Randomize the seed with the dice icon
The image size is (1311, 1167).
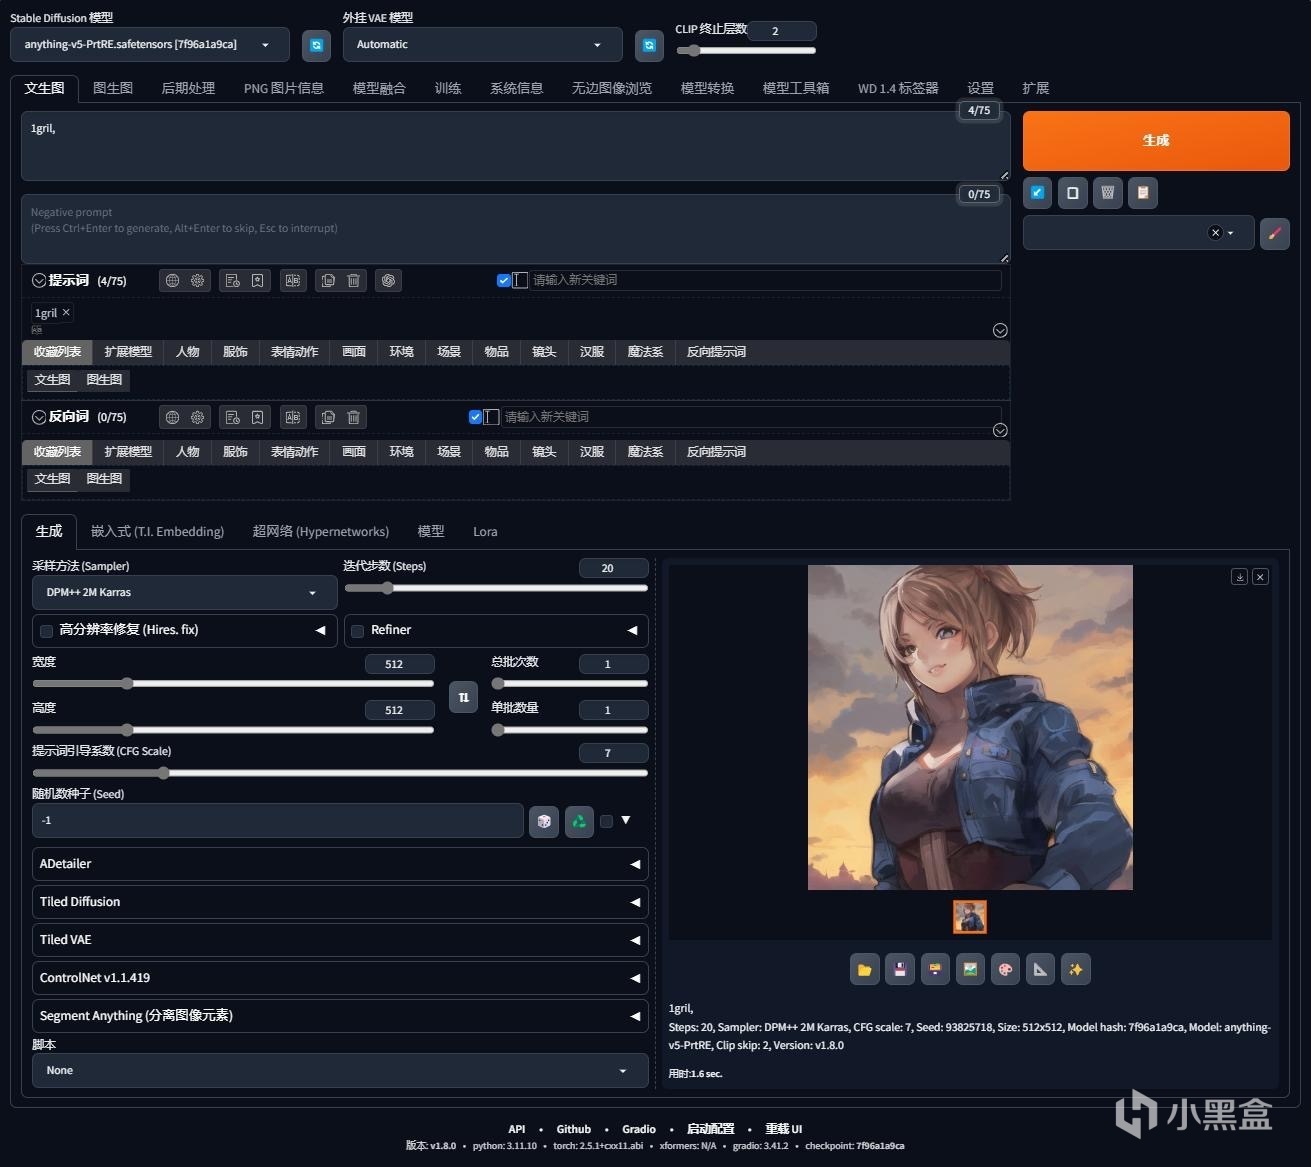[x=544, y=821]
